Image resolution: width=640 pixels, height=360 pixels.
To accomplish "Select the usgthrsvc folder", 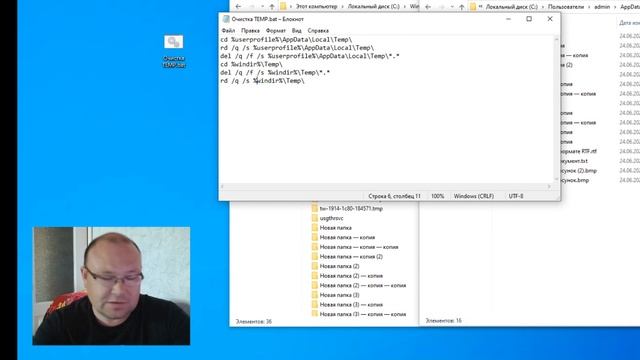I will [x=331, y=218].
